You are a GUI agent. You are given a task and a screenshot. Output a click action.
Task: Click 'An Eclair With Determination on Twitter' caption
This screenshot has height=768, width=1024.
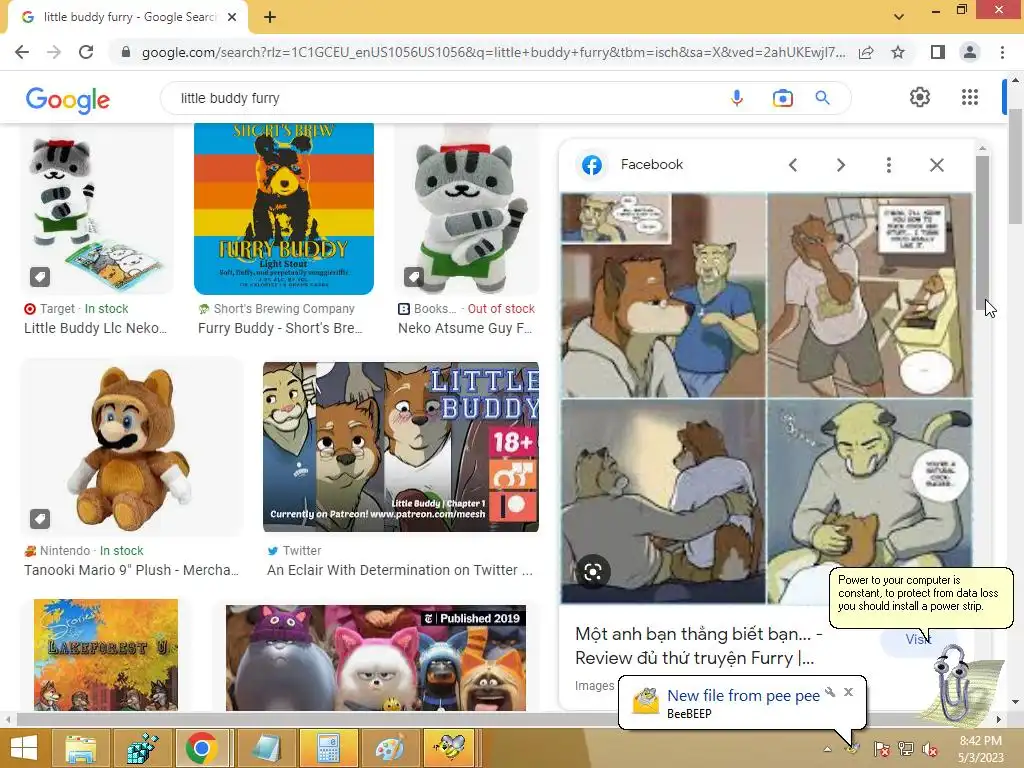coord(400,570)
